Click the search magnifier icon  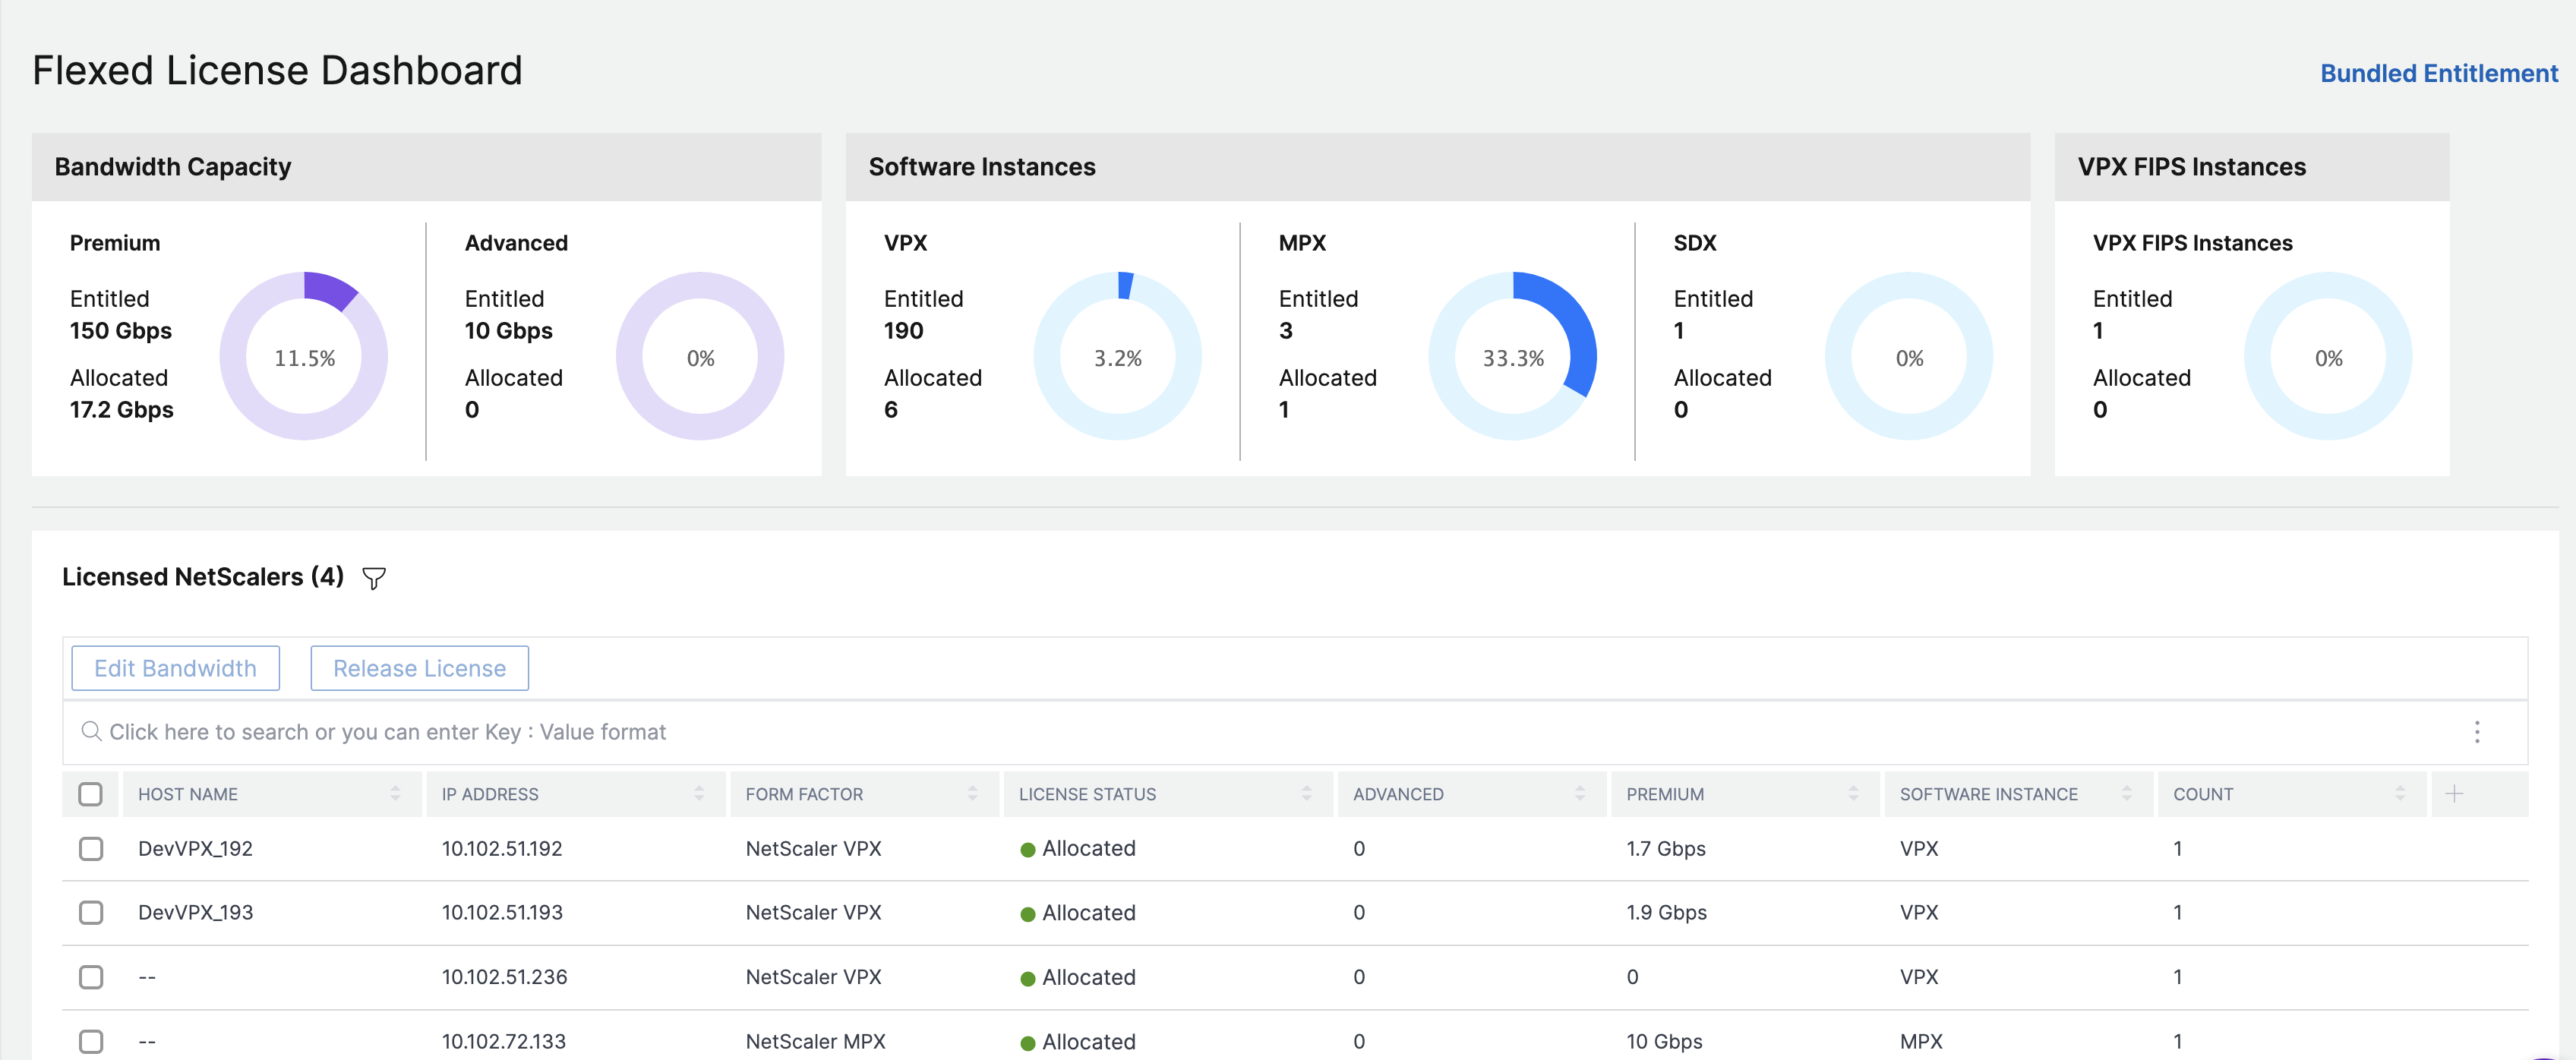(x=91, y=732)
